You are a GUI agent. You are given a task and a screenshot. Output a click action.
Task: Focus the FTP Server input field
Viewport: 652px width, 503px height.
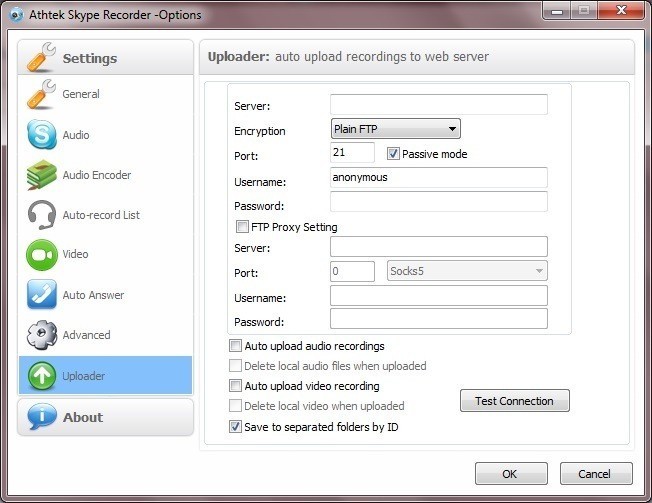coord(439,104)
